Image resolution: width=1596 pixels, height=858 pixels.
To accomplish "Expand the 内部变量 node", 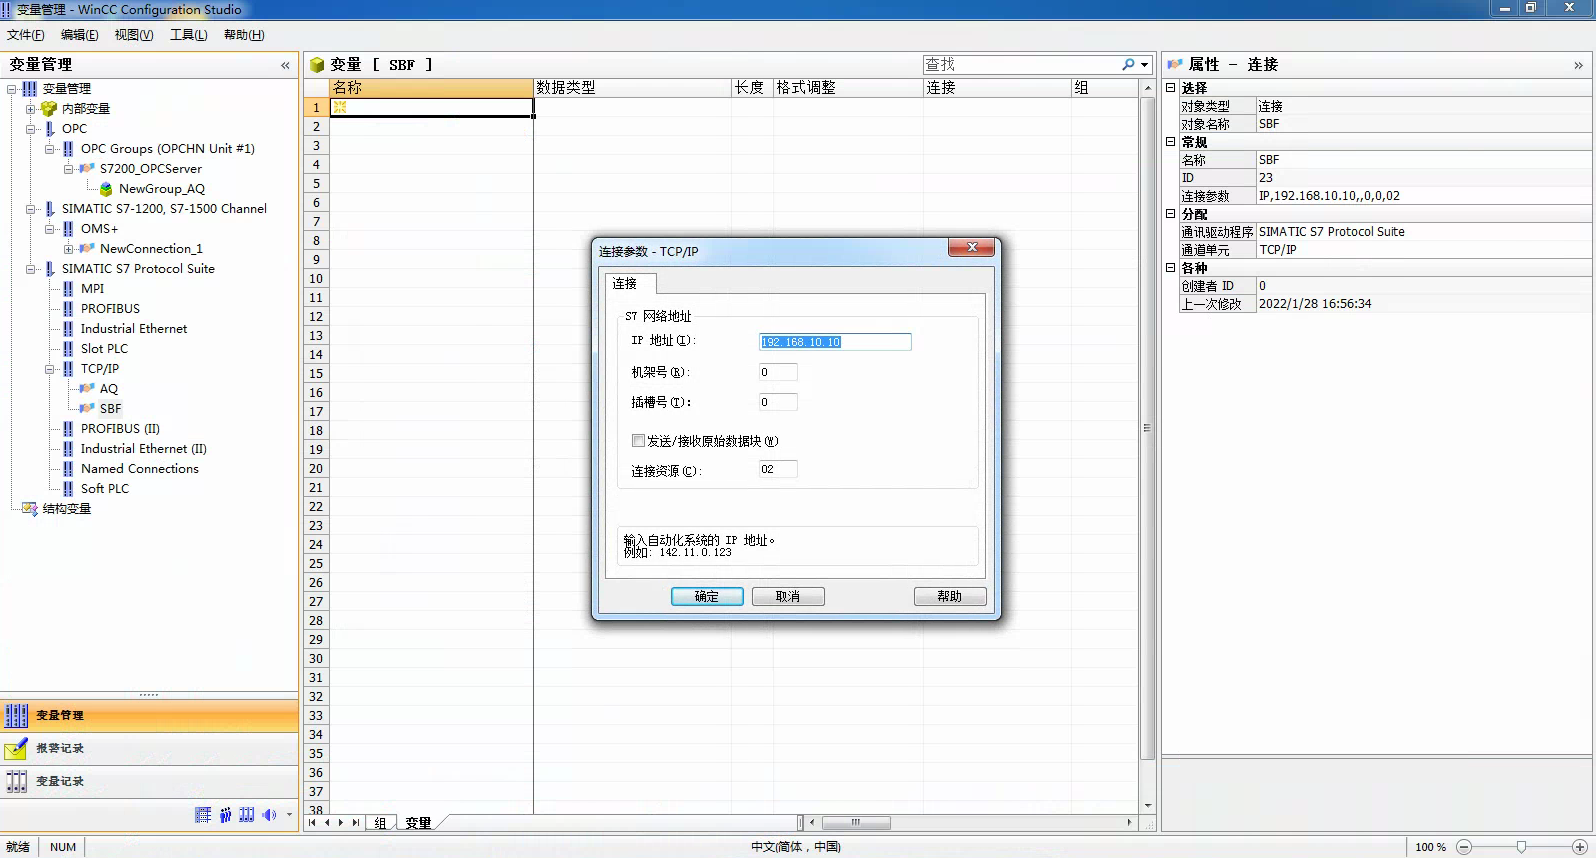I will 30,108.
